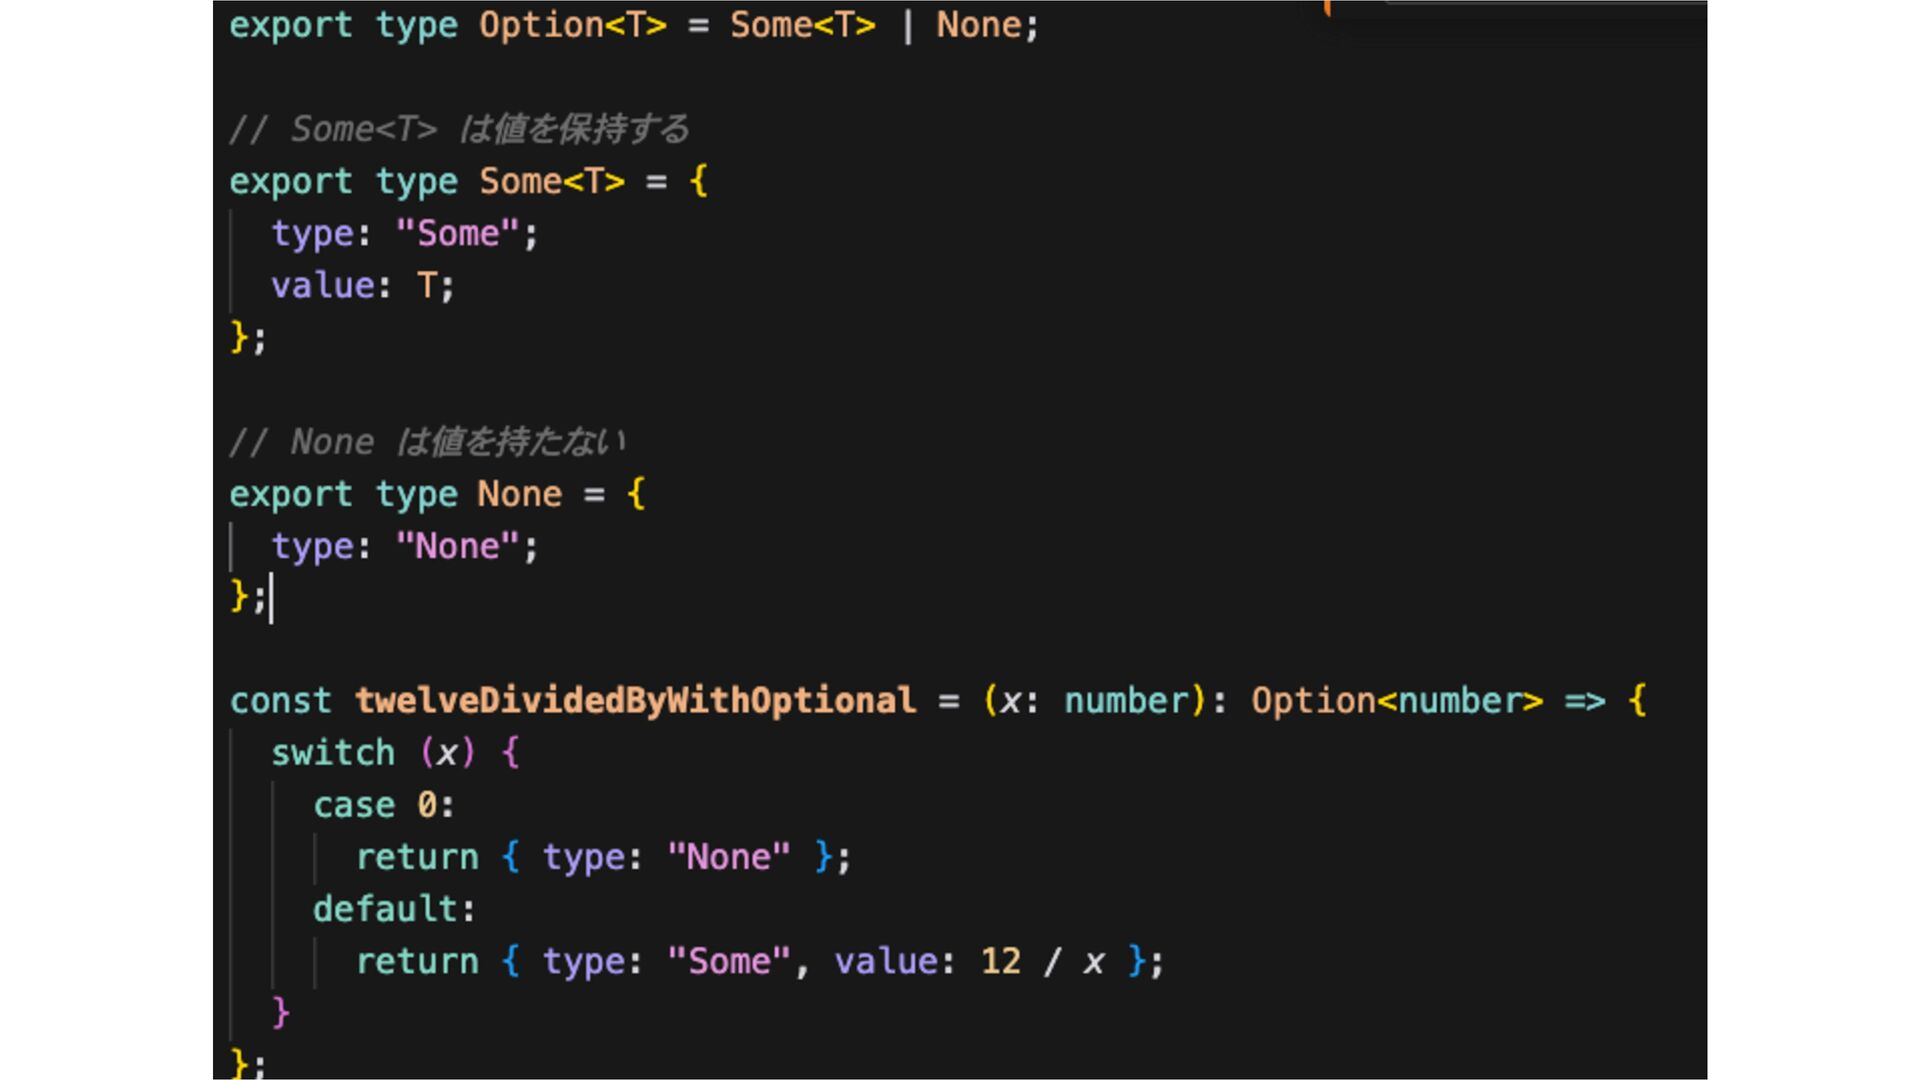The height and width of the screenshot is (1080, 1920).
Task: Click 'return' in the case 0 branch
Action: pyautogui.click(x=417, y=858)
